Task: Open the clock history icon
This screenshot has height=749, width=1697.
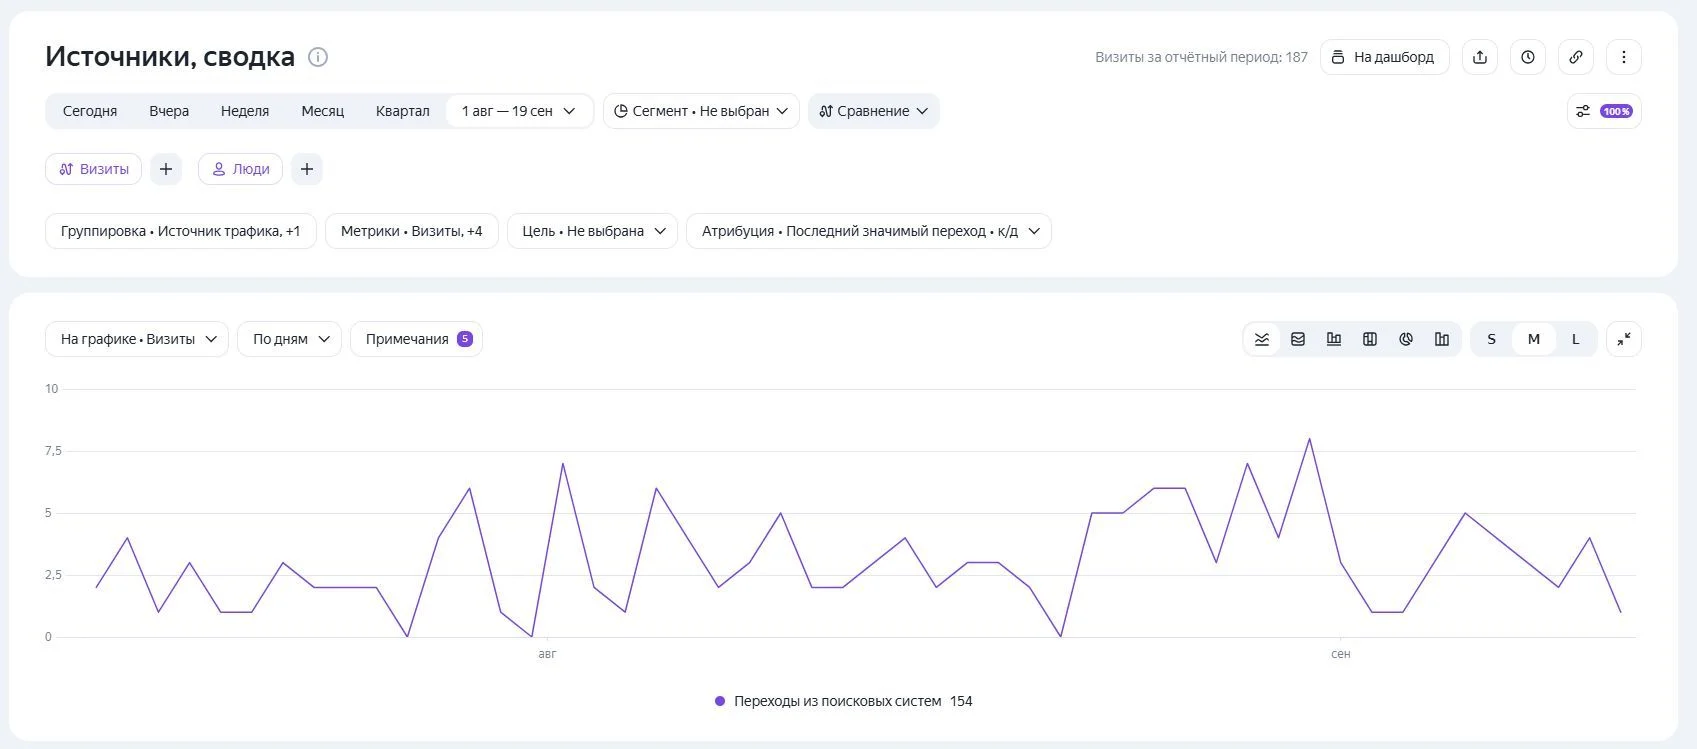Action: coord(1528,57)
